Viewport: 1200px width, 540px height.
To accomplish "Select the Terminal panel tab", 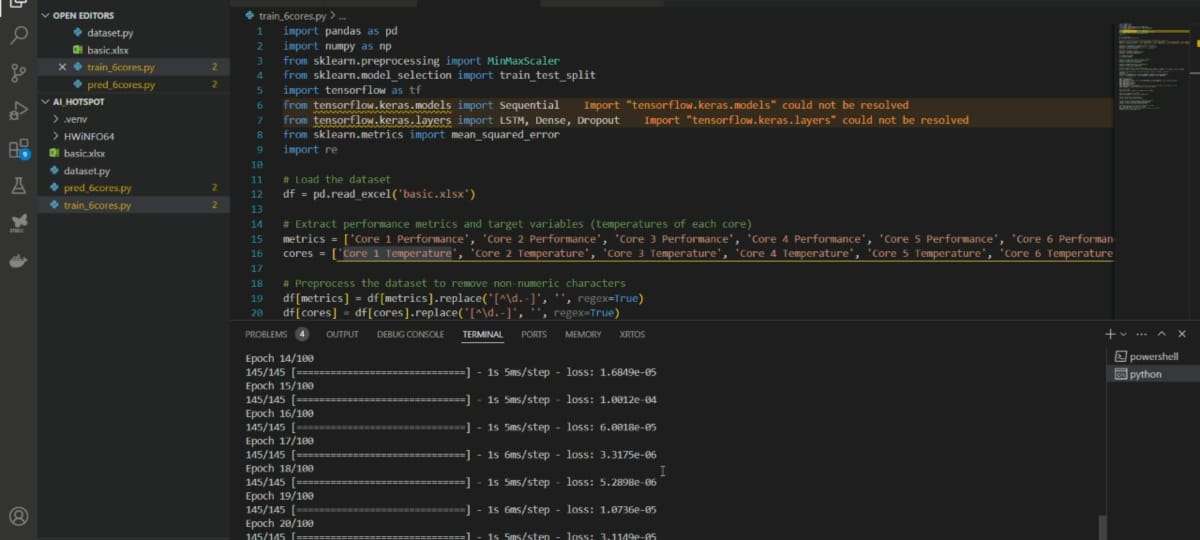I will 483,334.
